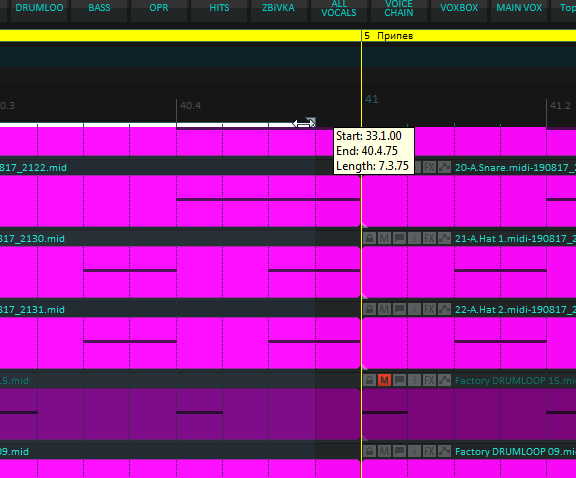Select item titled 20-A.Snare.midi-190817
Viewport: 576px width, 478px height.
[514, 168]
